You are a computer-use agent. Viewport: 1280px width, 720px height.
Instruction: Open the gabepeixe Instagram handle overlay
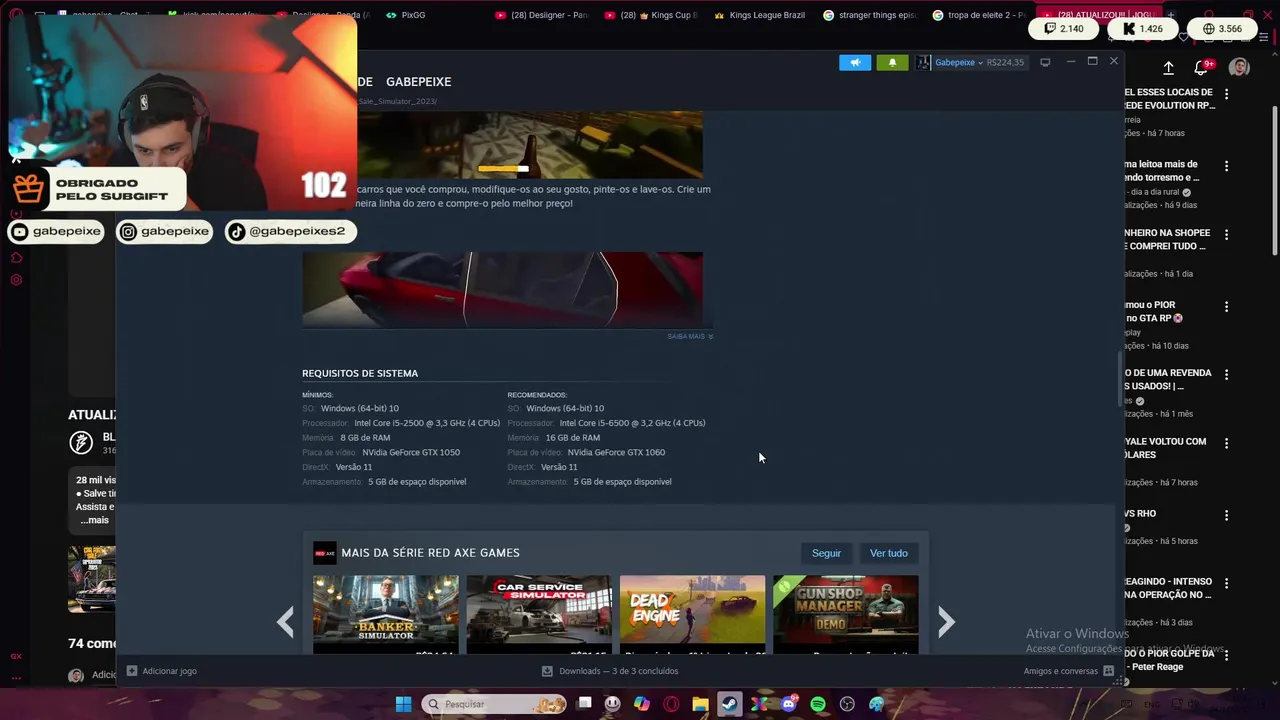tap(165, 232)
